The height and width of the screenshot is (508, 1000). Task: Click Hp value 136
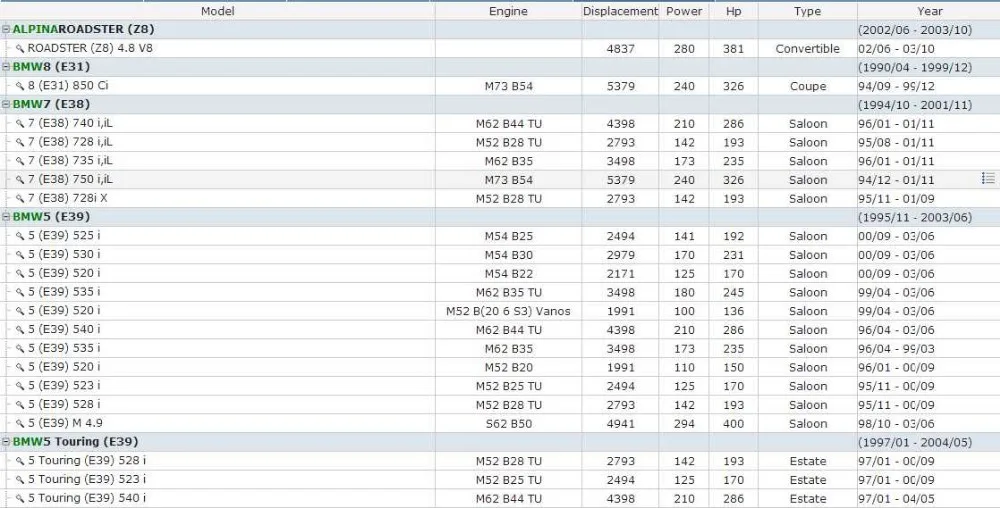(x=733, y=311)
